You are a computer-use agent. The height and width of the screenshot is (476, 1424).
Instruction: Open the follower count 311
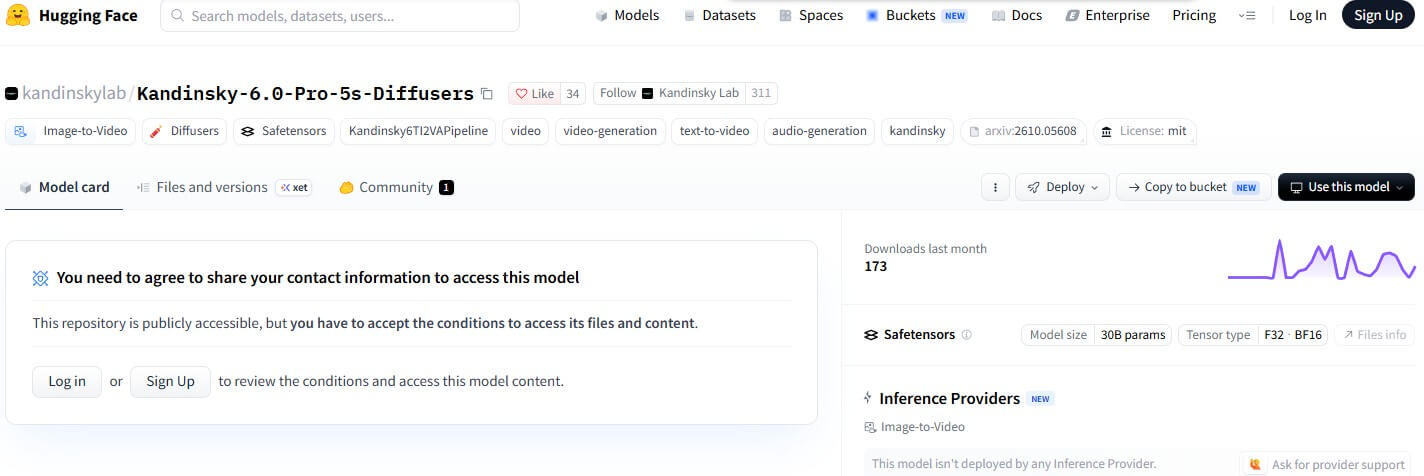[761, 93]
